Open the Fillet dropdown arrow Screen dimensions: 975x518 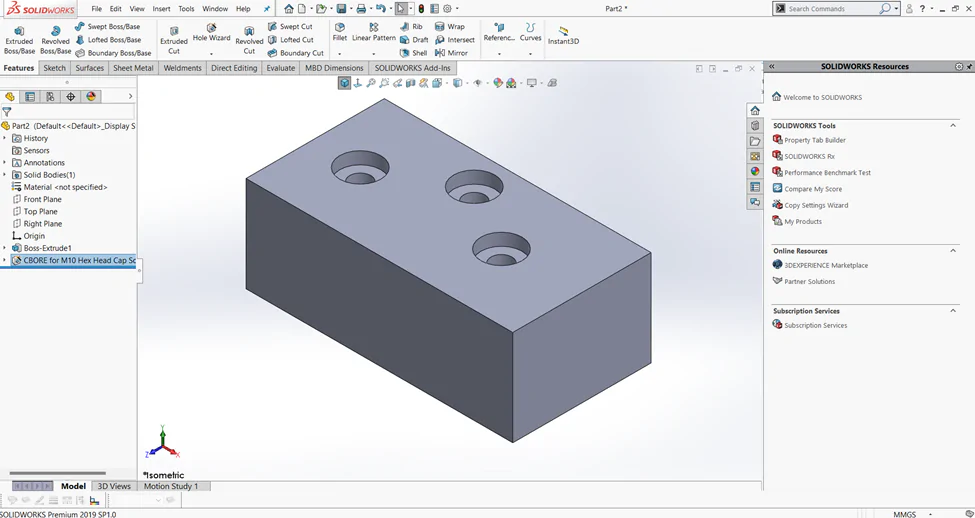point(340,53)
